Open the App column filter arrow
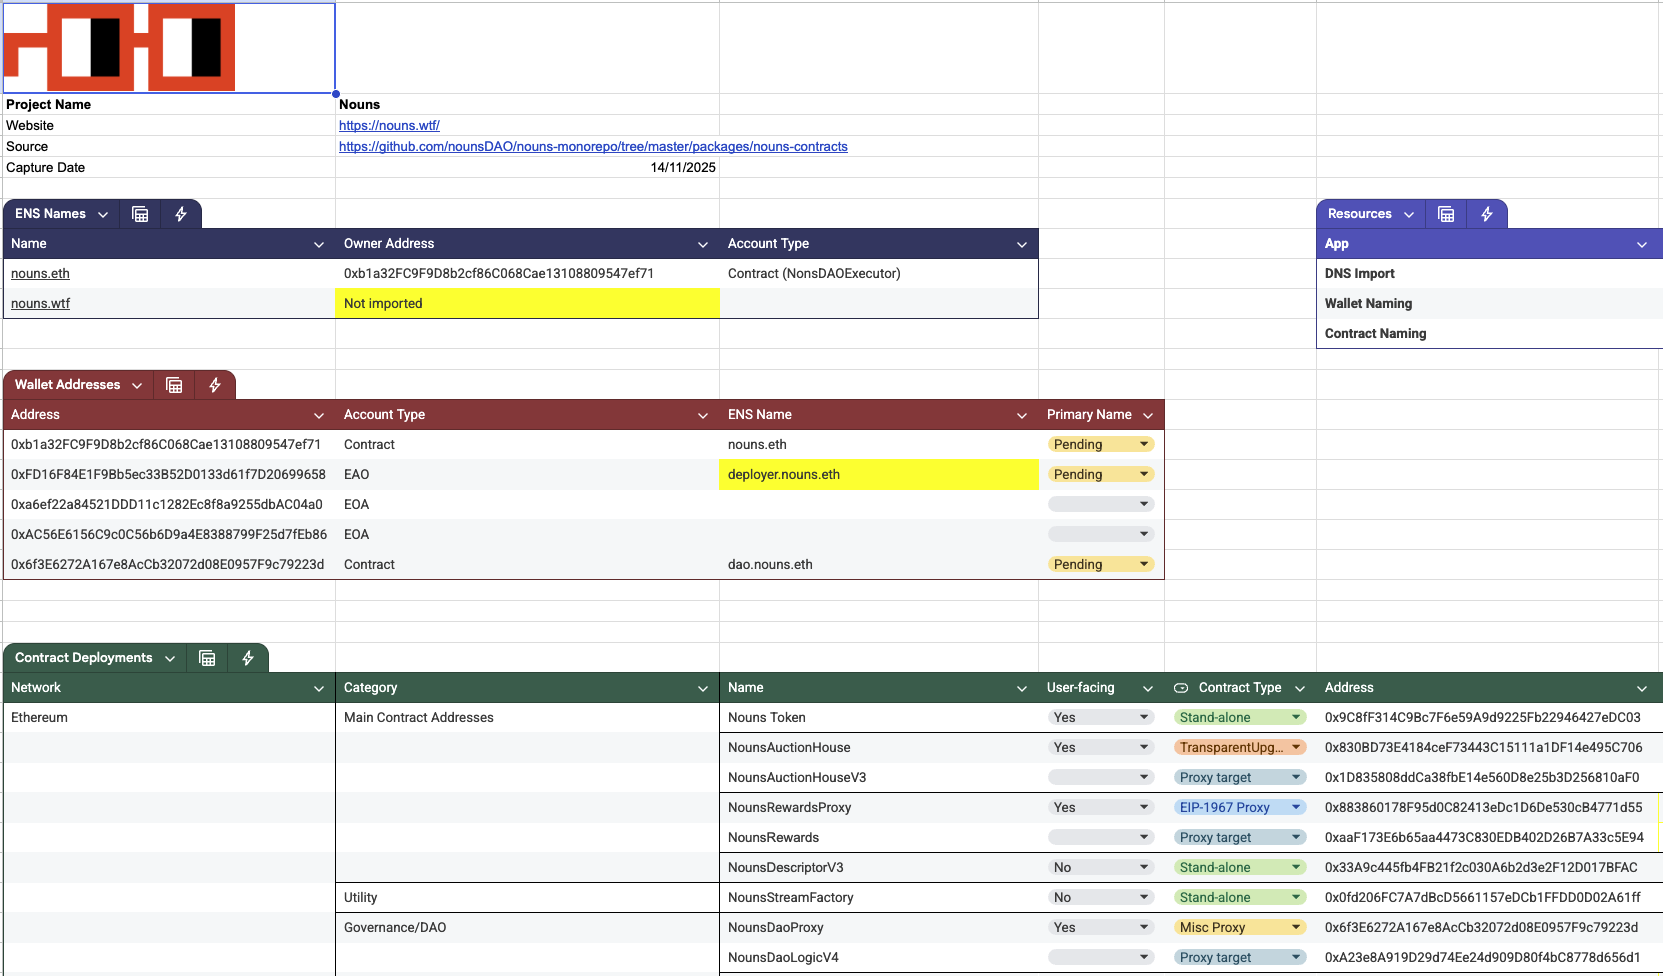 pos(1642,244)
